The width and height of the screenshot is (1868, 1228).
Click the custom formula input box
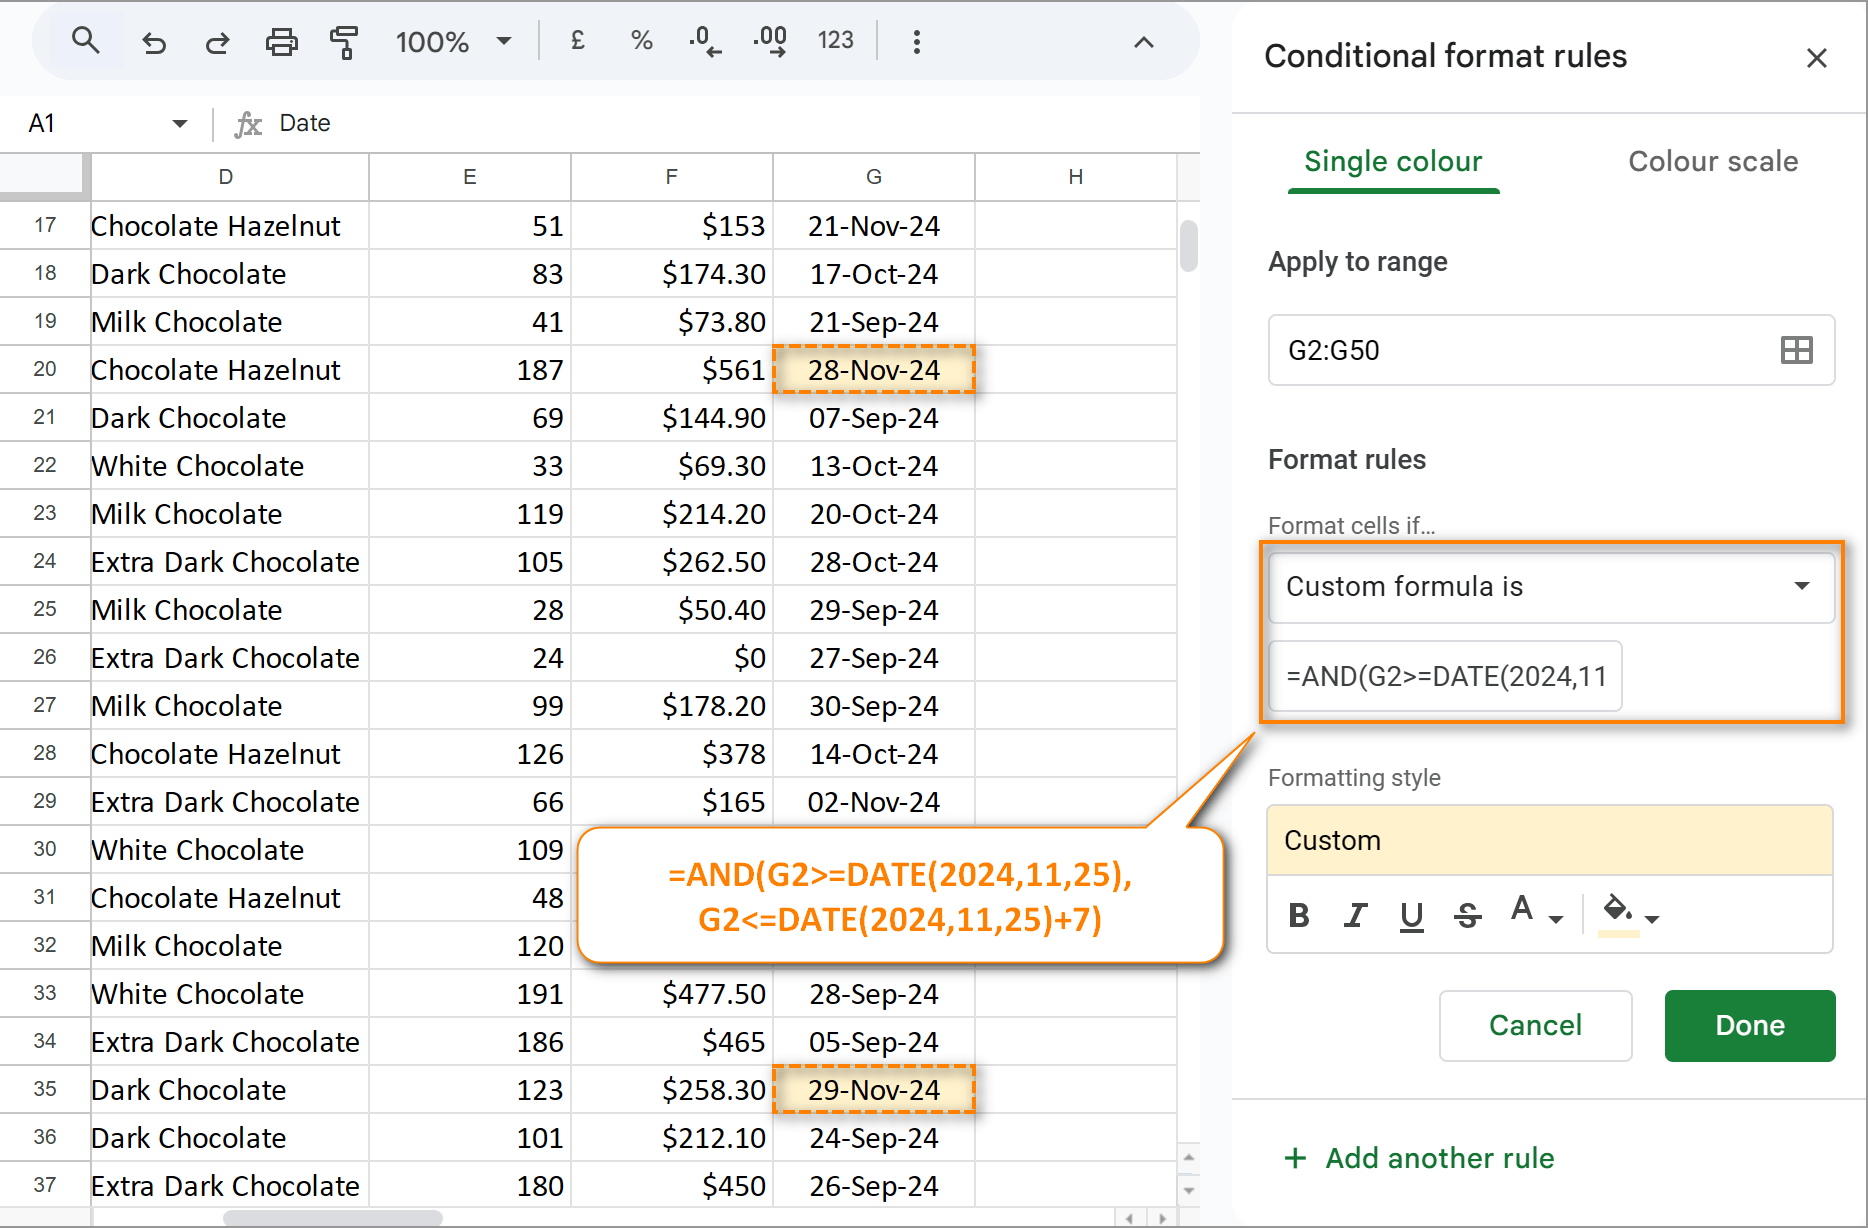pos(1445,676)
